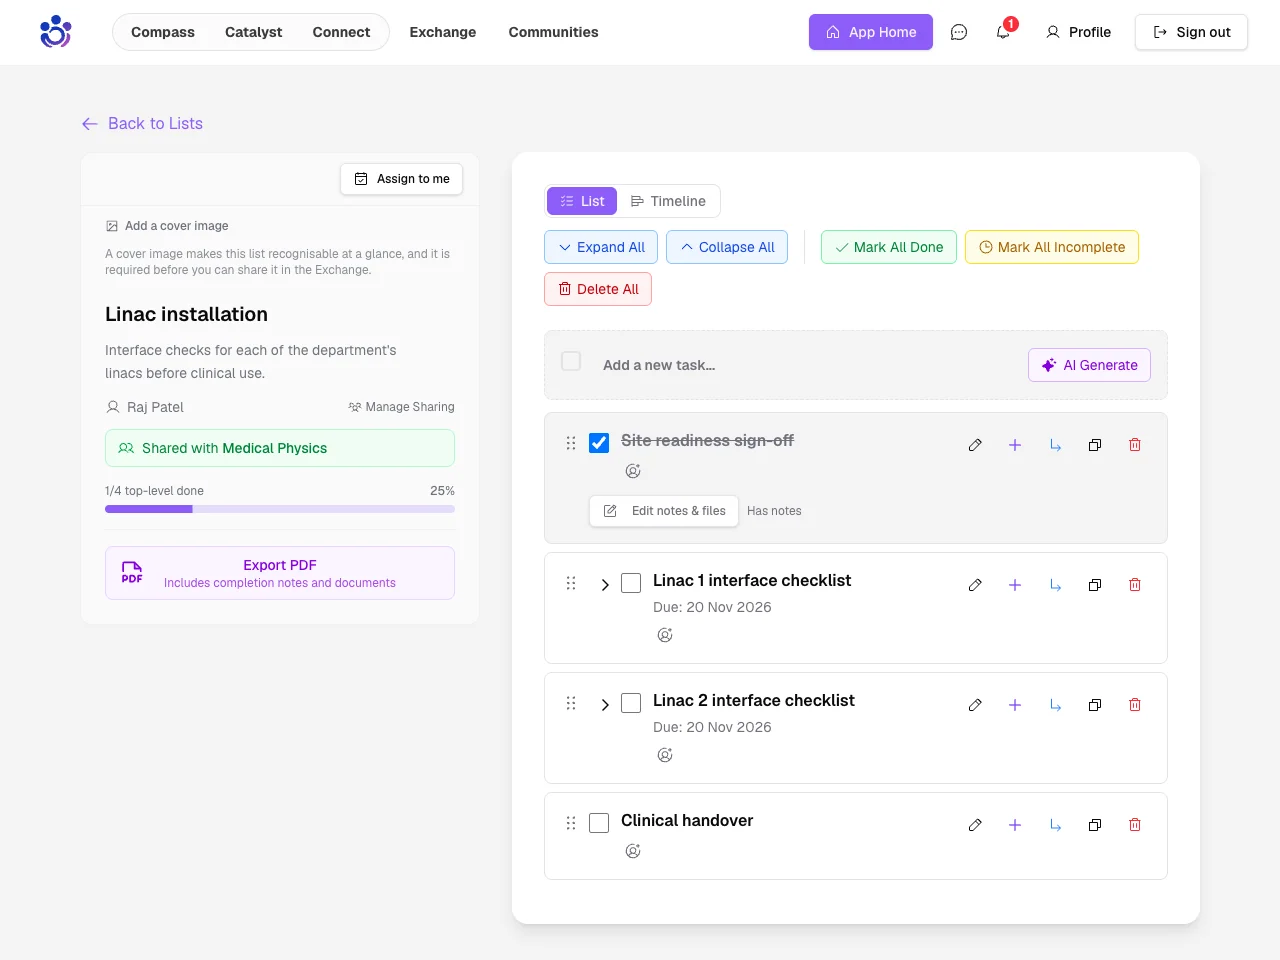Click the pencil edit icon for Clinical handover

point(975,825)
